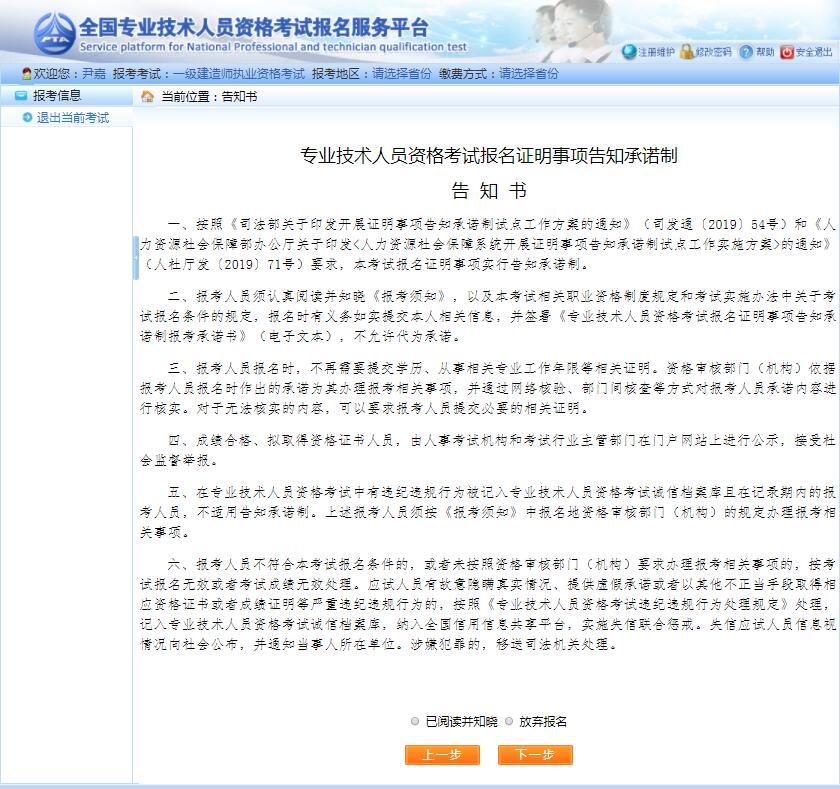Select the 放弃报名 radio button
The height and width of the screenshot is (789, 840).
click(509, 721)
